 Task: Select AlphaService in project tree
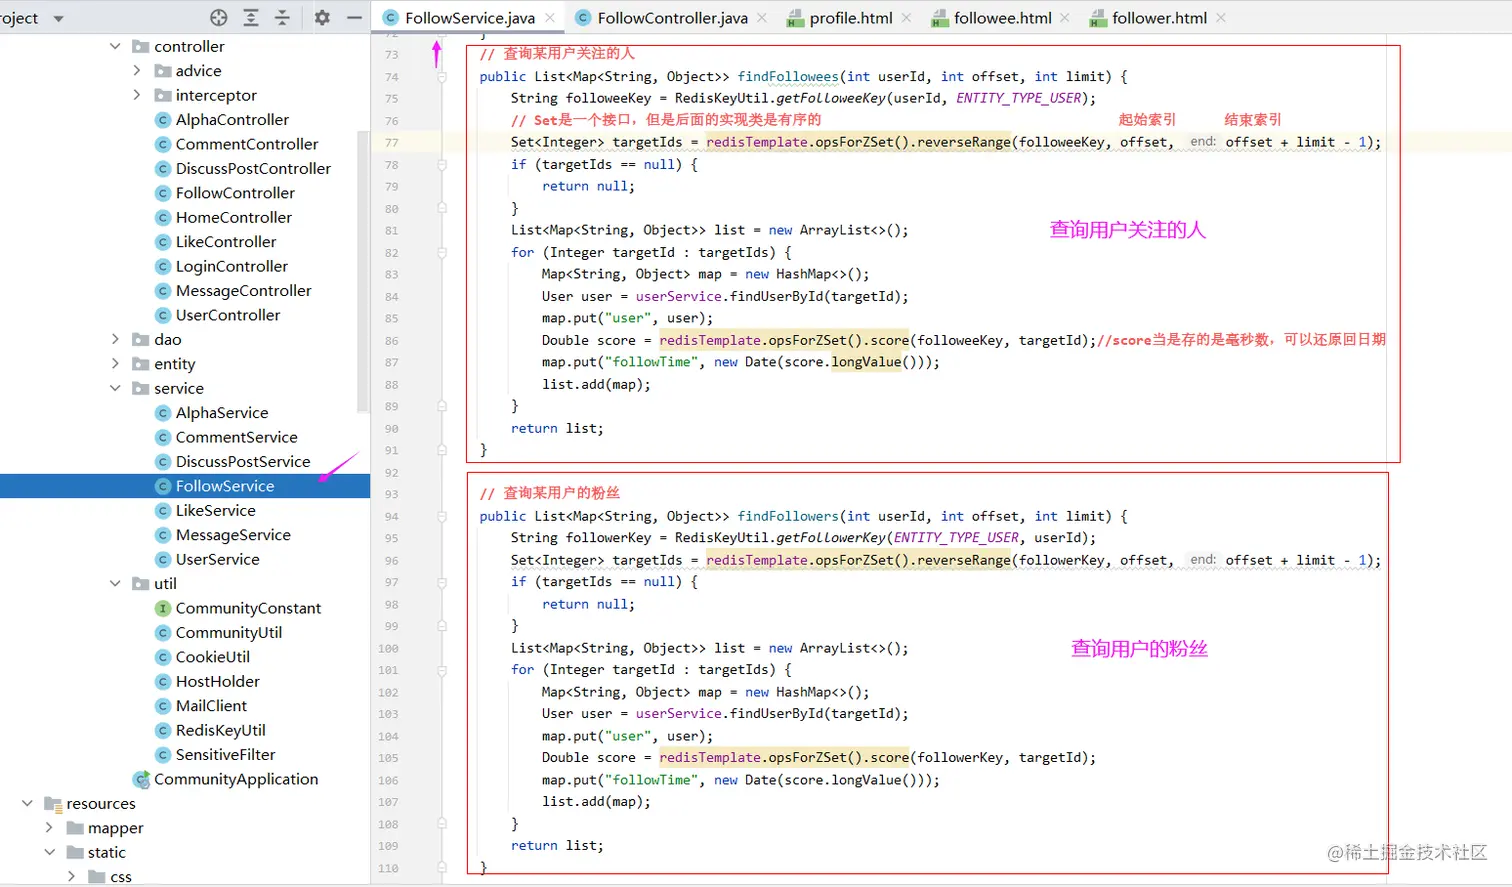(x=222, y=413)
